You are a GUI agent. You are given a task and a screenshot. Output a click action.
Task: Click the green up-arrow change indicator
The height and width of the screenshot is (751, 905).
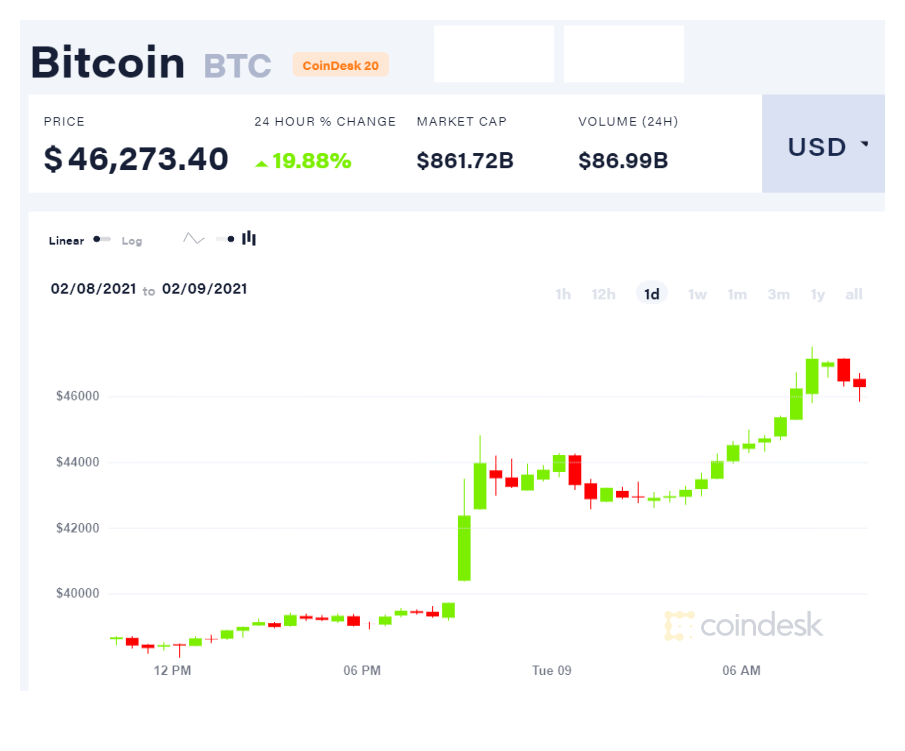click(x=261, y=164)
